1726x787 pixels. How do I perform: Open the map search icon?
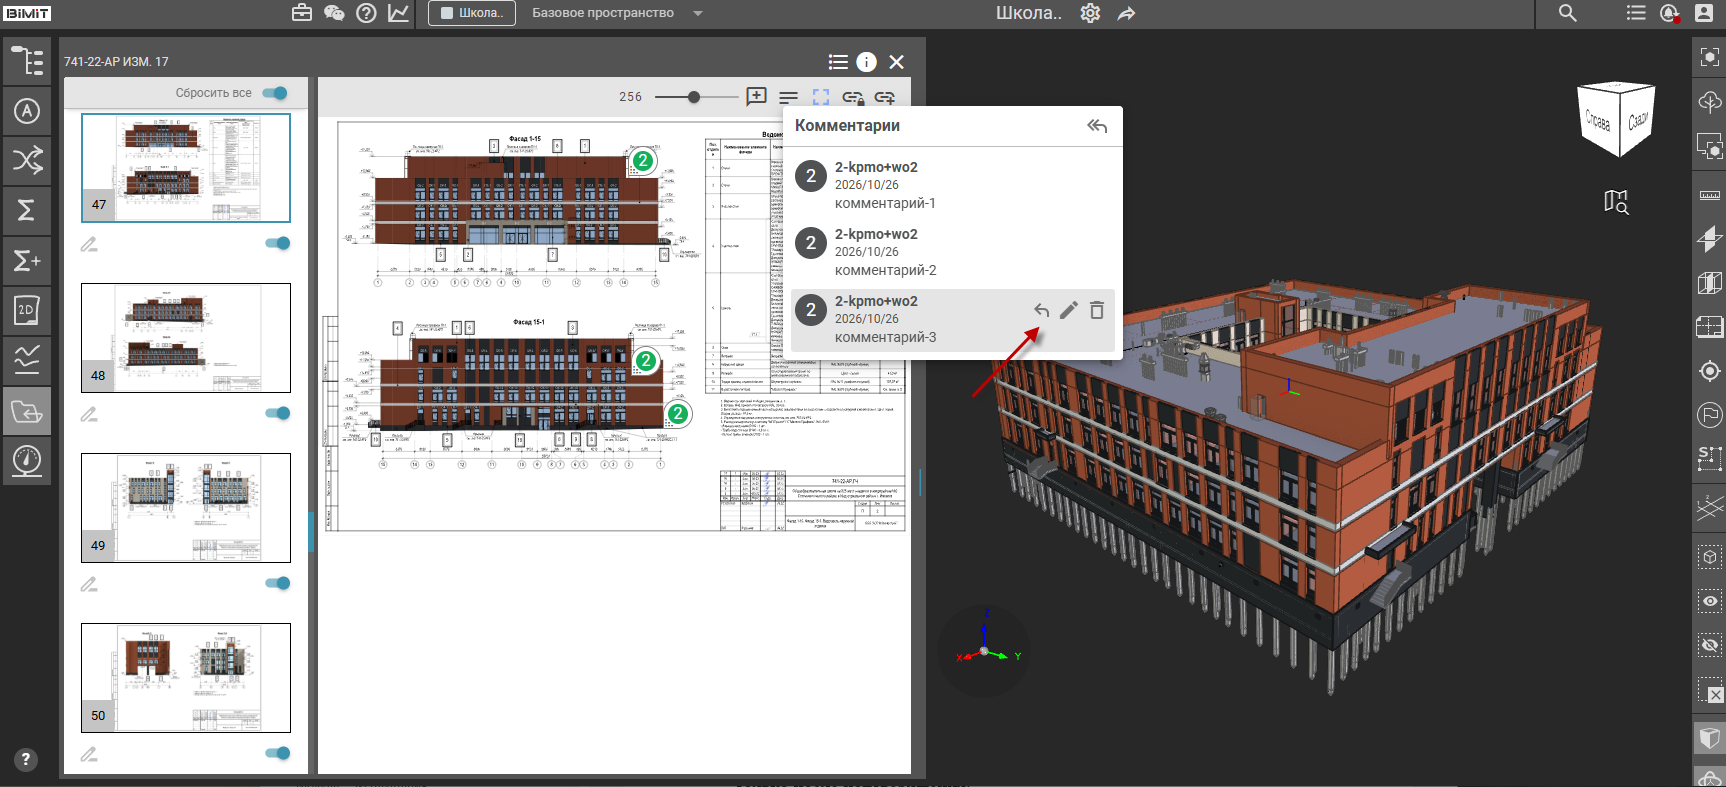click(1616, 202)
